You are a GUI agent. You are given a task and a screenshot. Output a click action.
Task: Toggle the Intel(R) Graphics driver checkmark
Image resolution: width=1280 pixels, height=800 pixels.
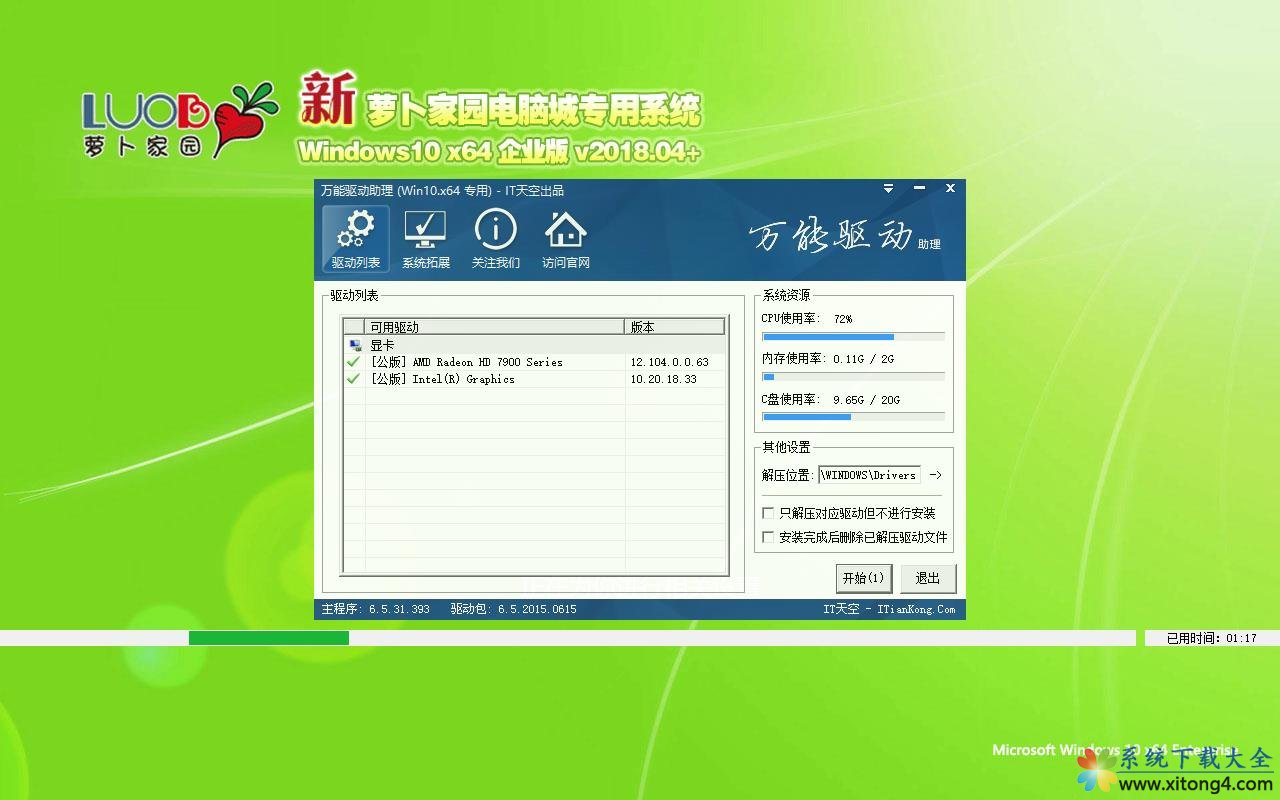353,379
